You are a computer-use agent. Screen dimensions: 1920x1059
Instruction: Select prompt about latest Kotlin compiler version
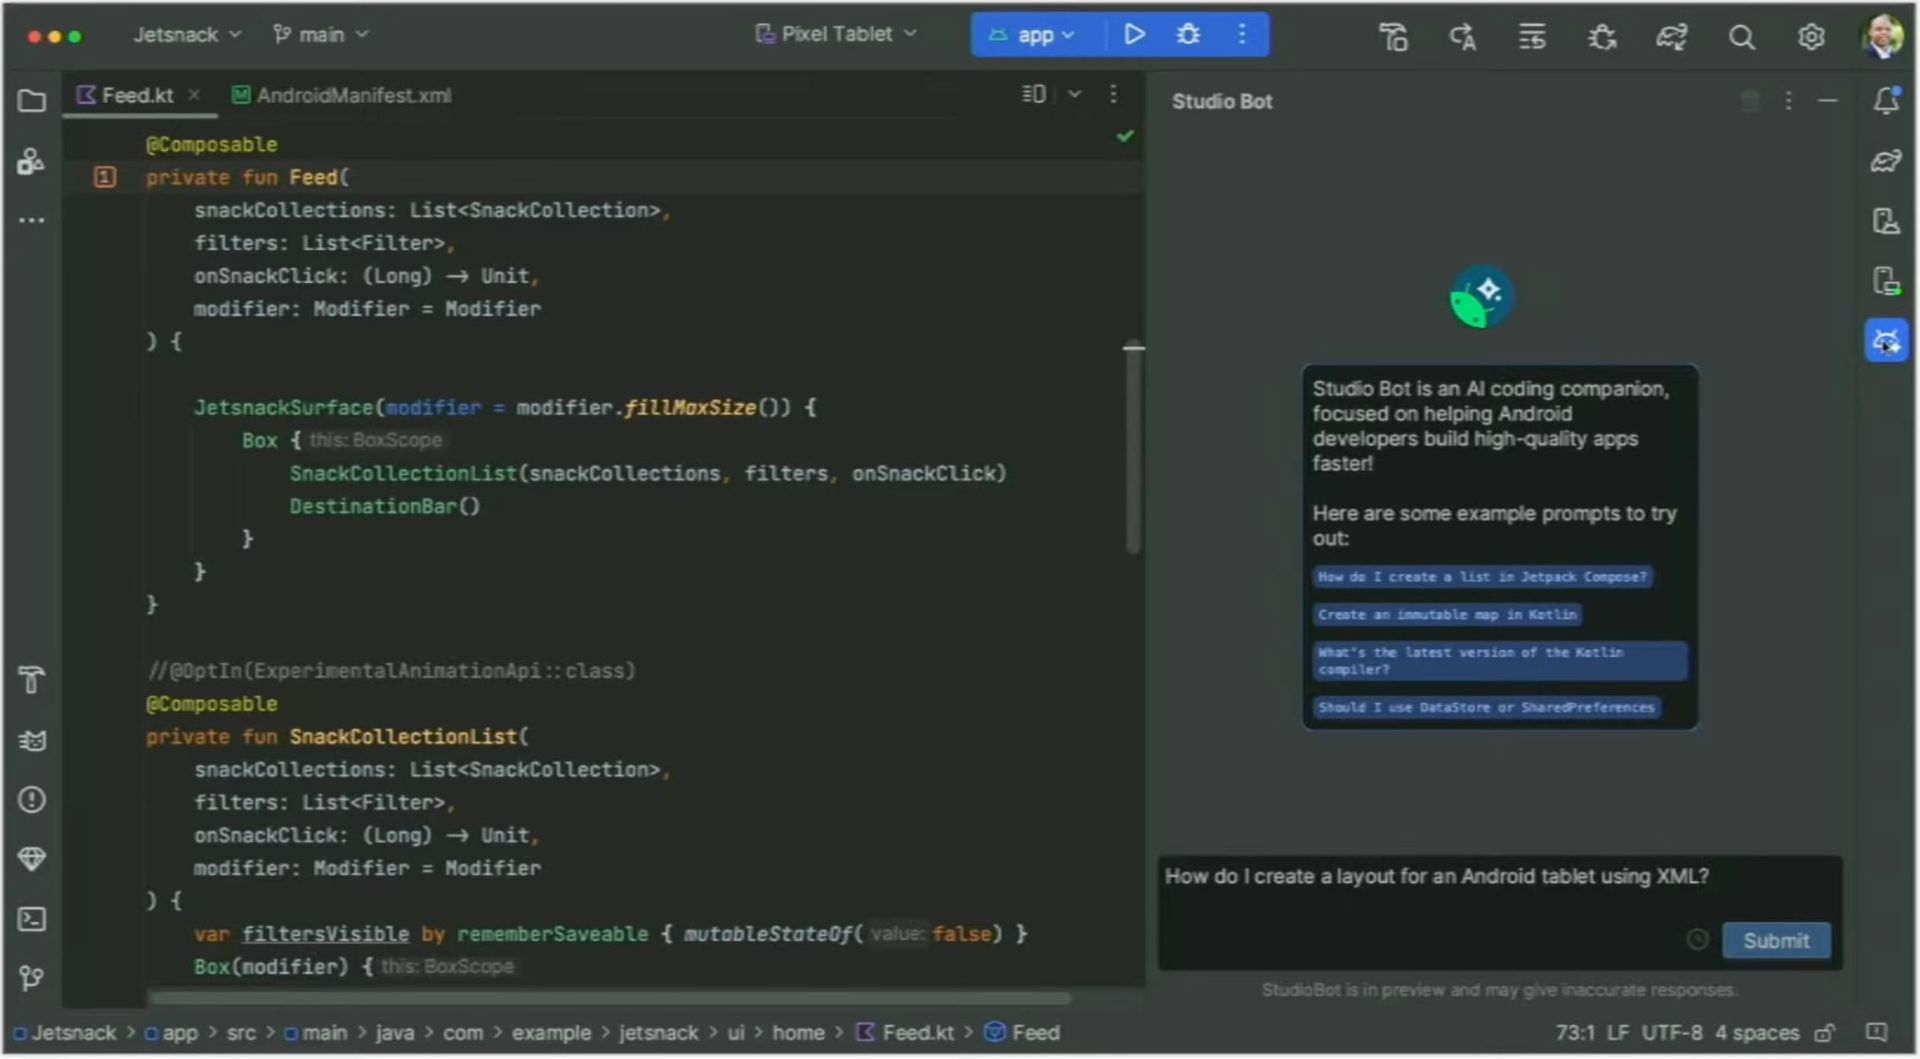pyautogui.click(x=1500, y=661)
